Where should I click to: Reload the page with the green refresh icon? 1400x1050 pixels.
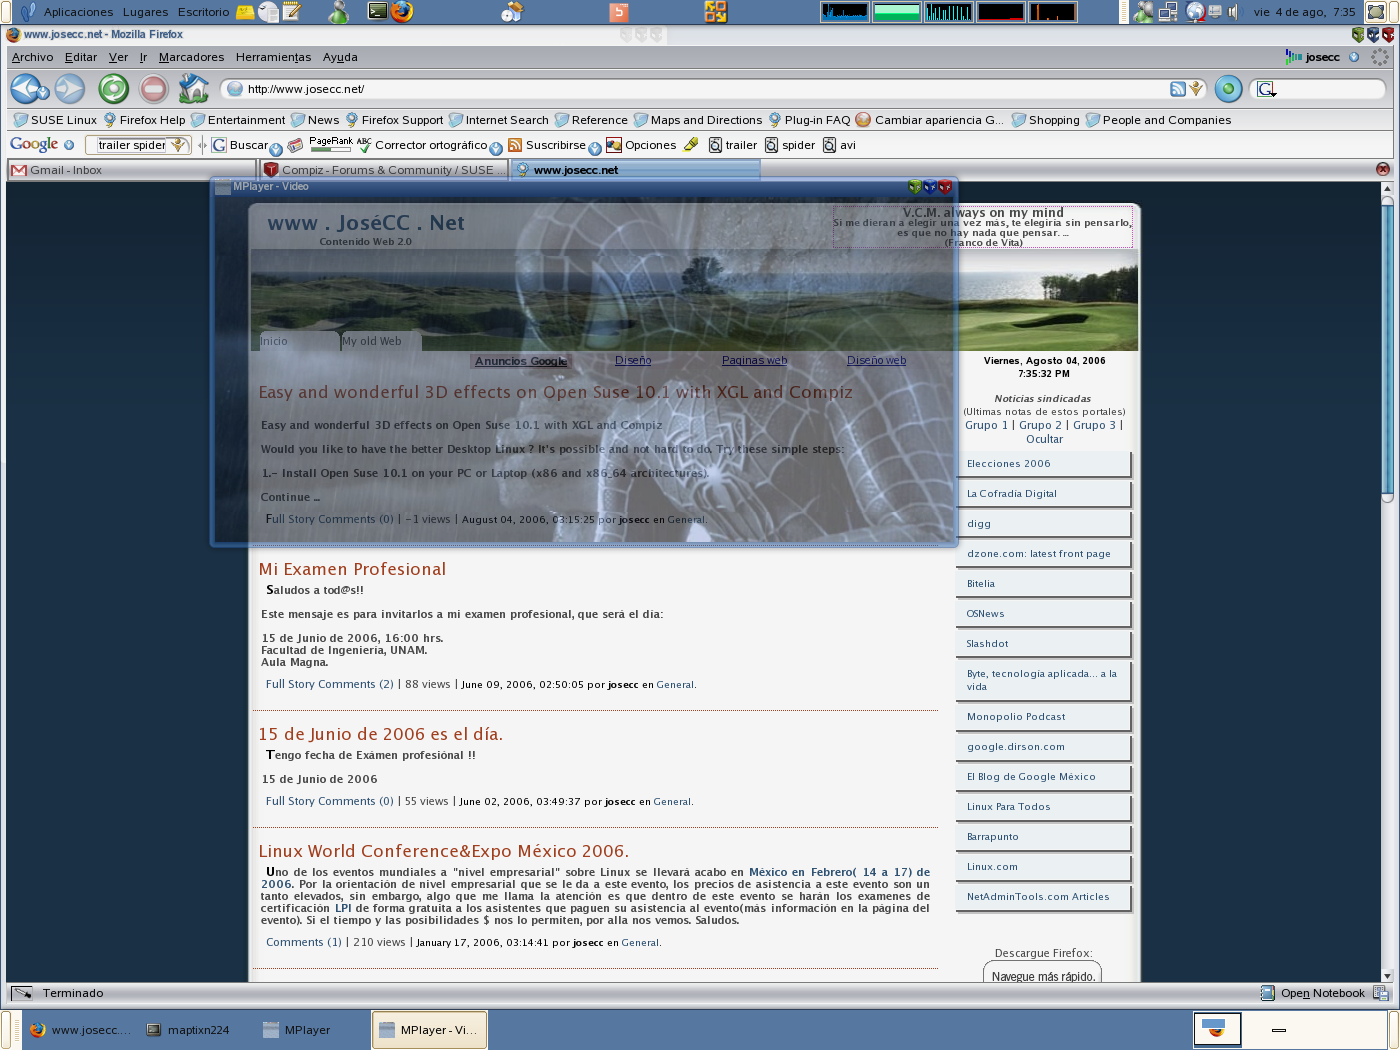click(113, 89)
